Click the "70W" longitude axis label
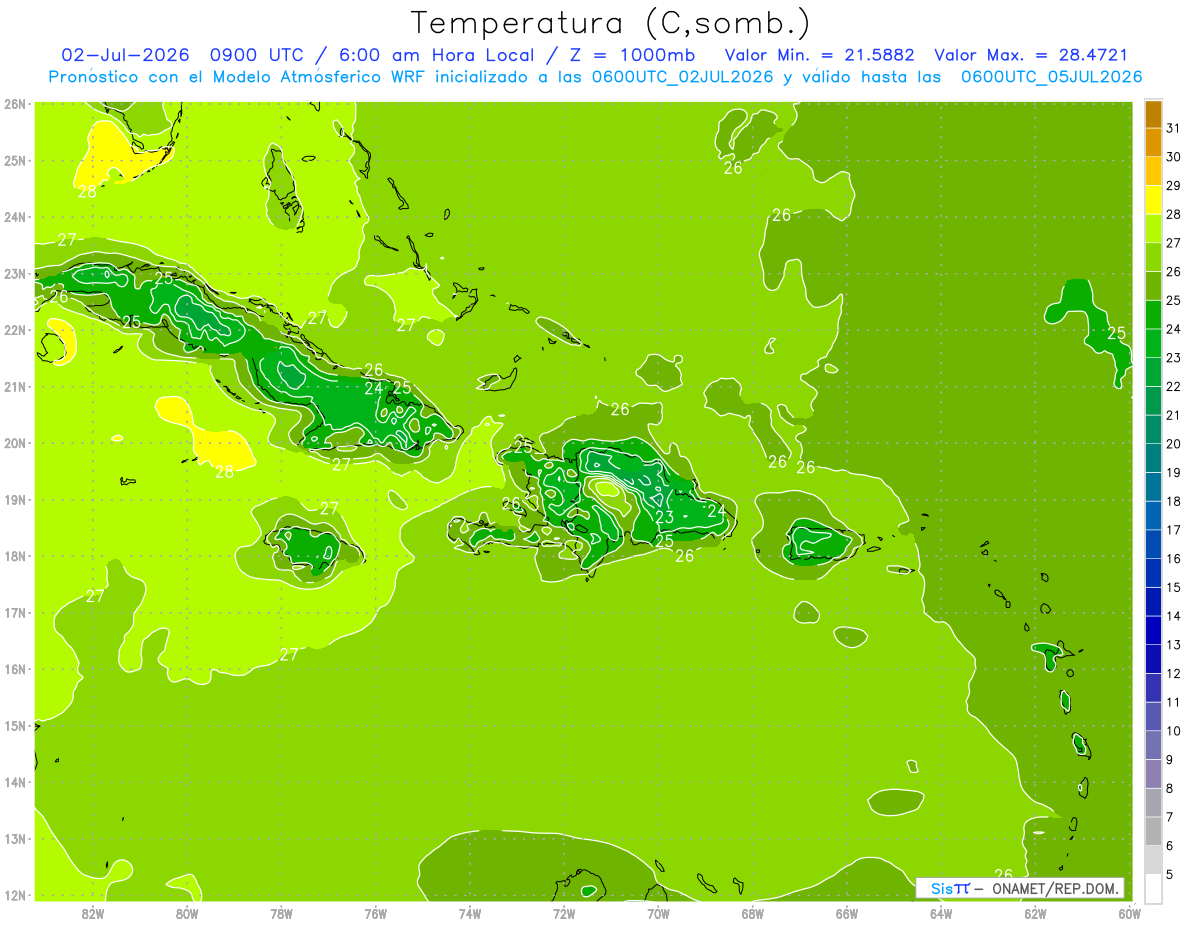The width and height of the screenshot is (1200, 927). click(658, 913)
